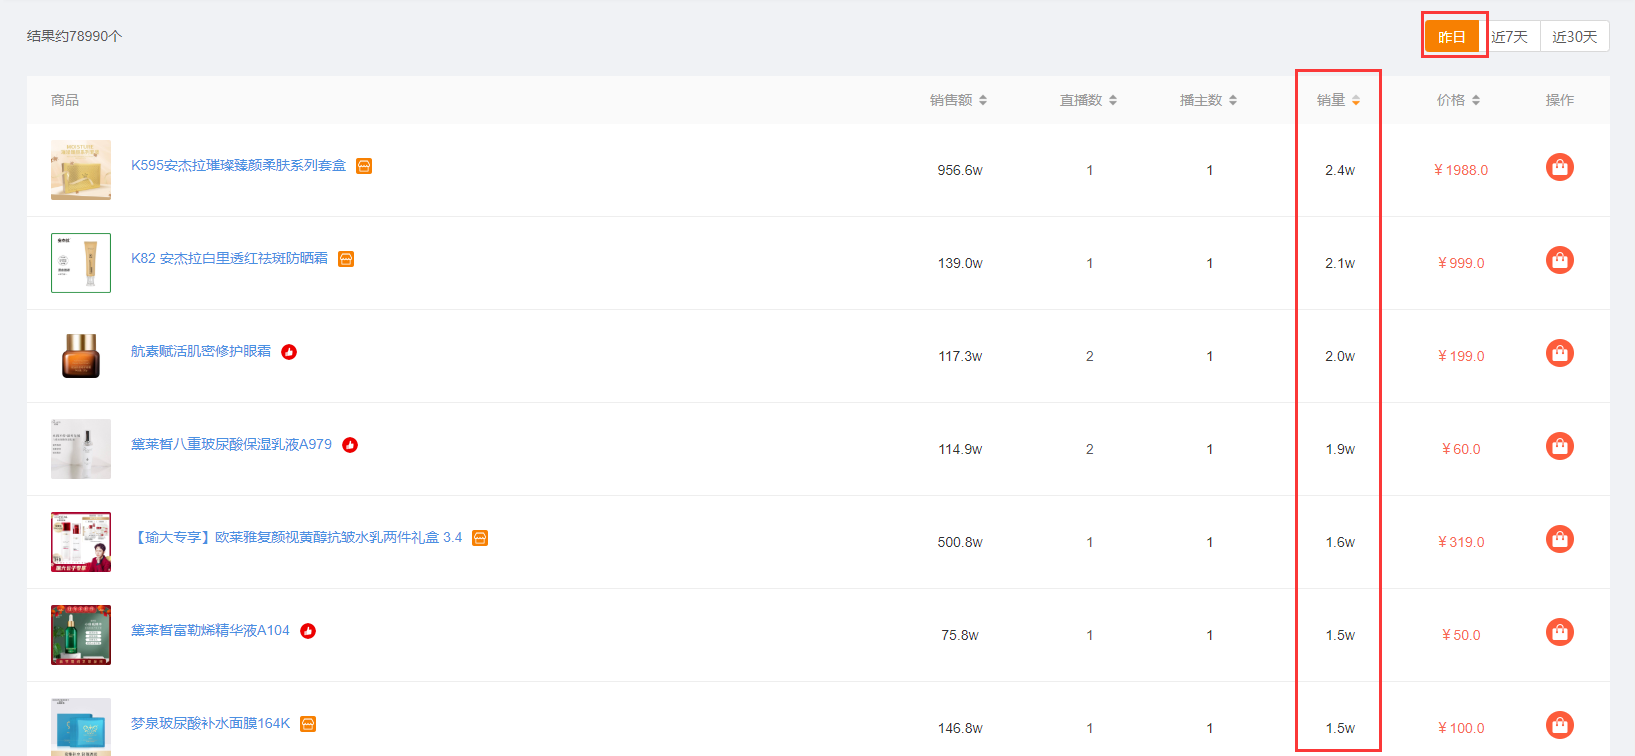
Task: Click the shopping bag icon for K82 安杰拉 row
Action: (x=1559, y=260)
